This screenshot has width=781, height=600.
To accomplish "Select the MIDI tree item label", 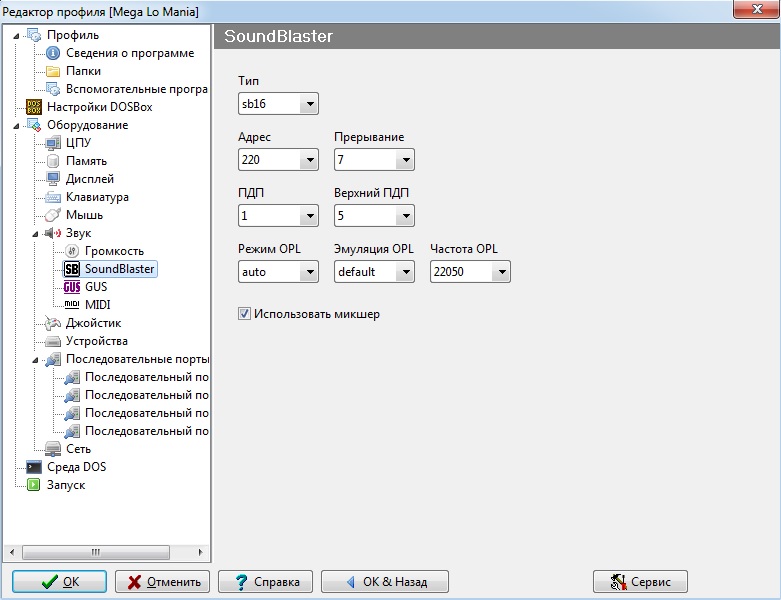I will click(x=98, y=305).
